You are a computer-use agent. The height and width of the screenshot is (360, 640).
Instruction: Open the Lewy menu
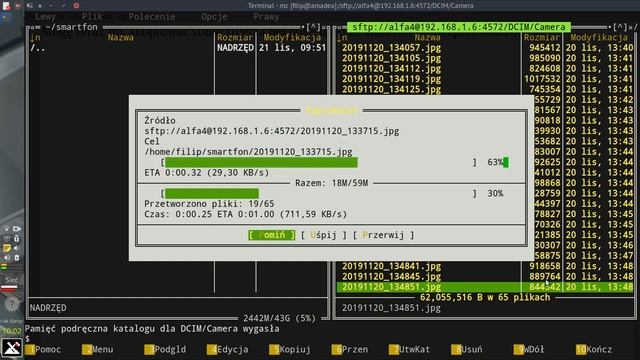click(45, 17)
